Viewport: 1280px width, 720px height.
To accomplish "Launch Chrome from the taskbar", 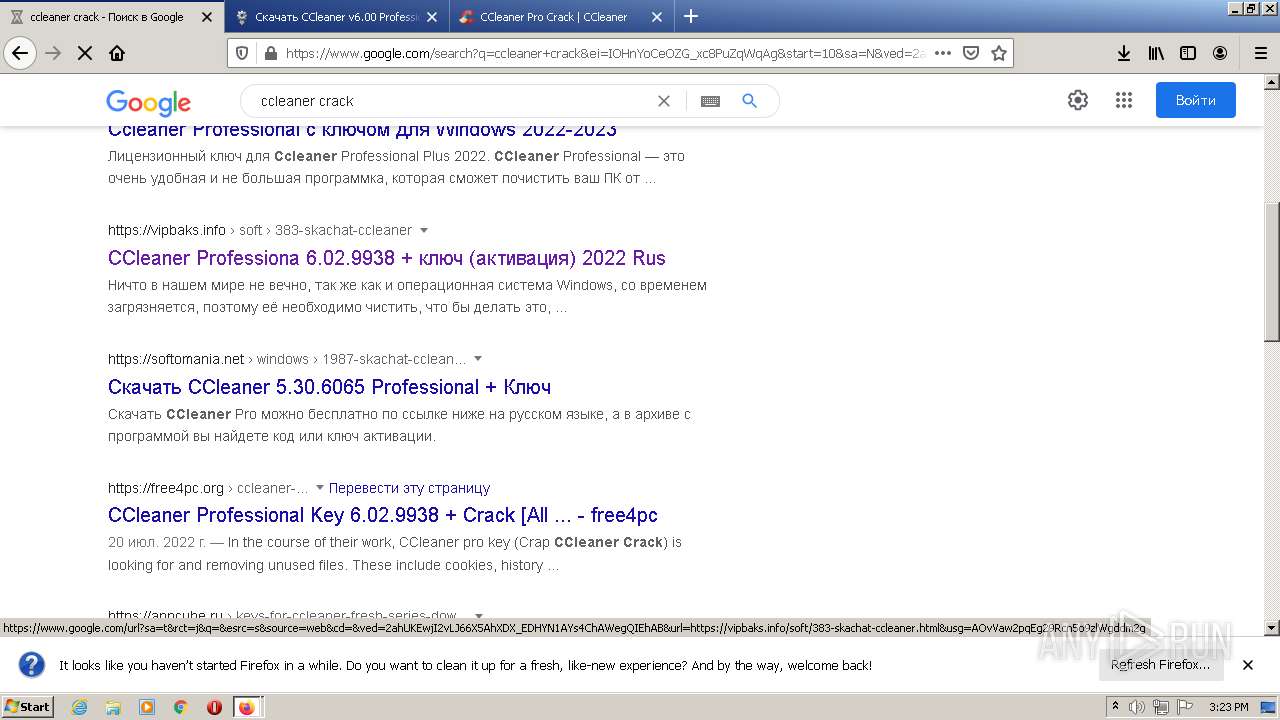I will [x=180, y=707].
